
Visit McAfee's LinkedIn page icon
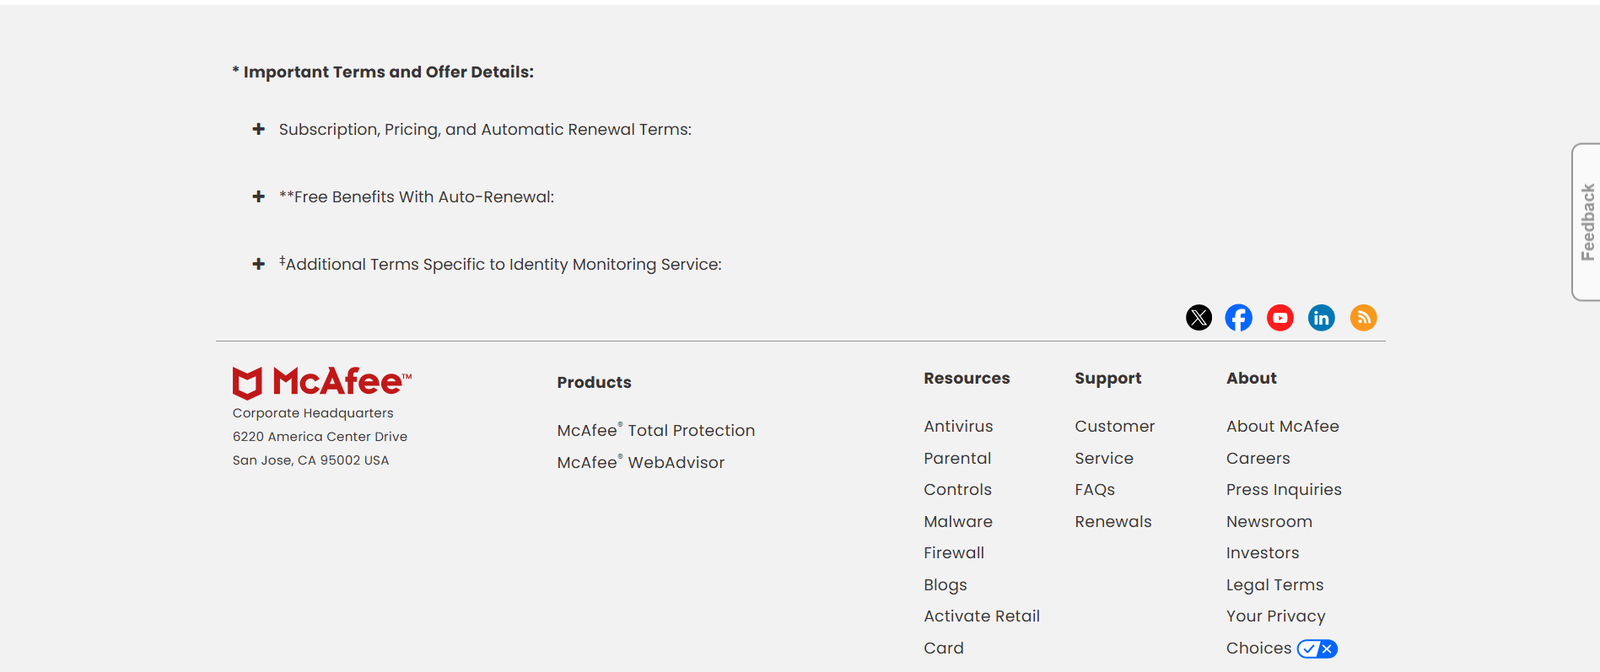click(1321, 318)
